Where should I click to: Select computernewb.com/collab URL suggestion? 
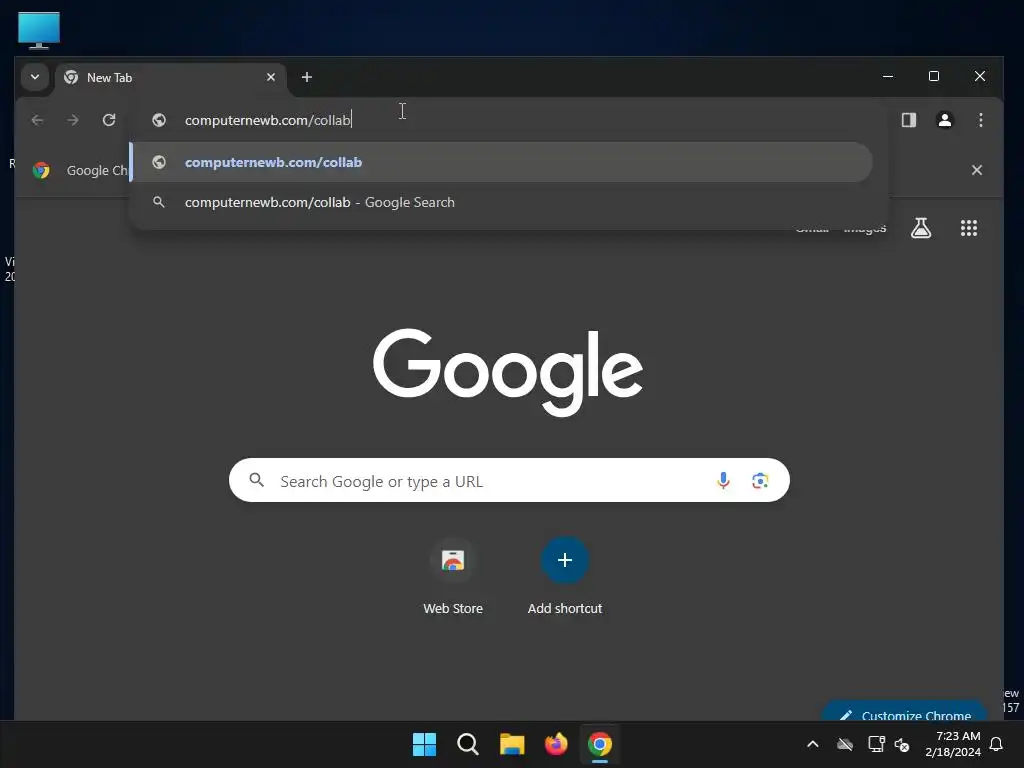click(502, 162)
